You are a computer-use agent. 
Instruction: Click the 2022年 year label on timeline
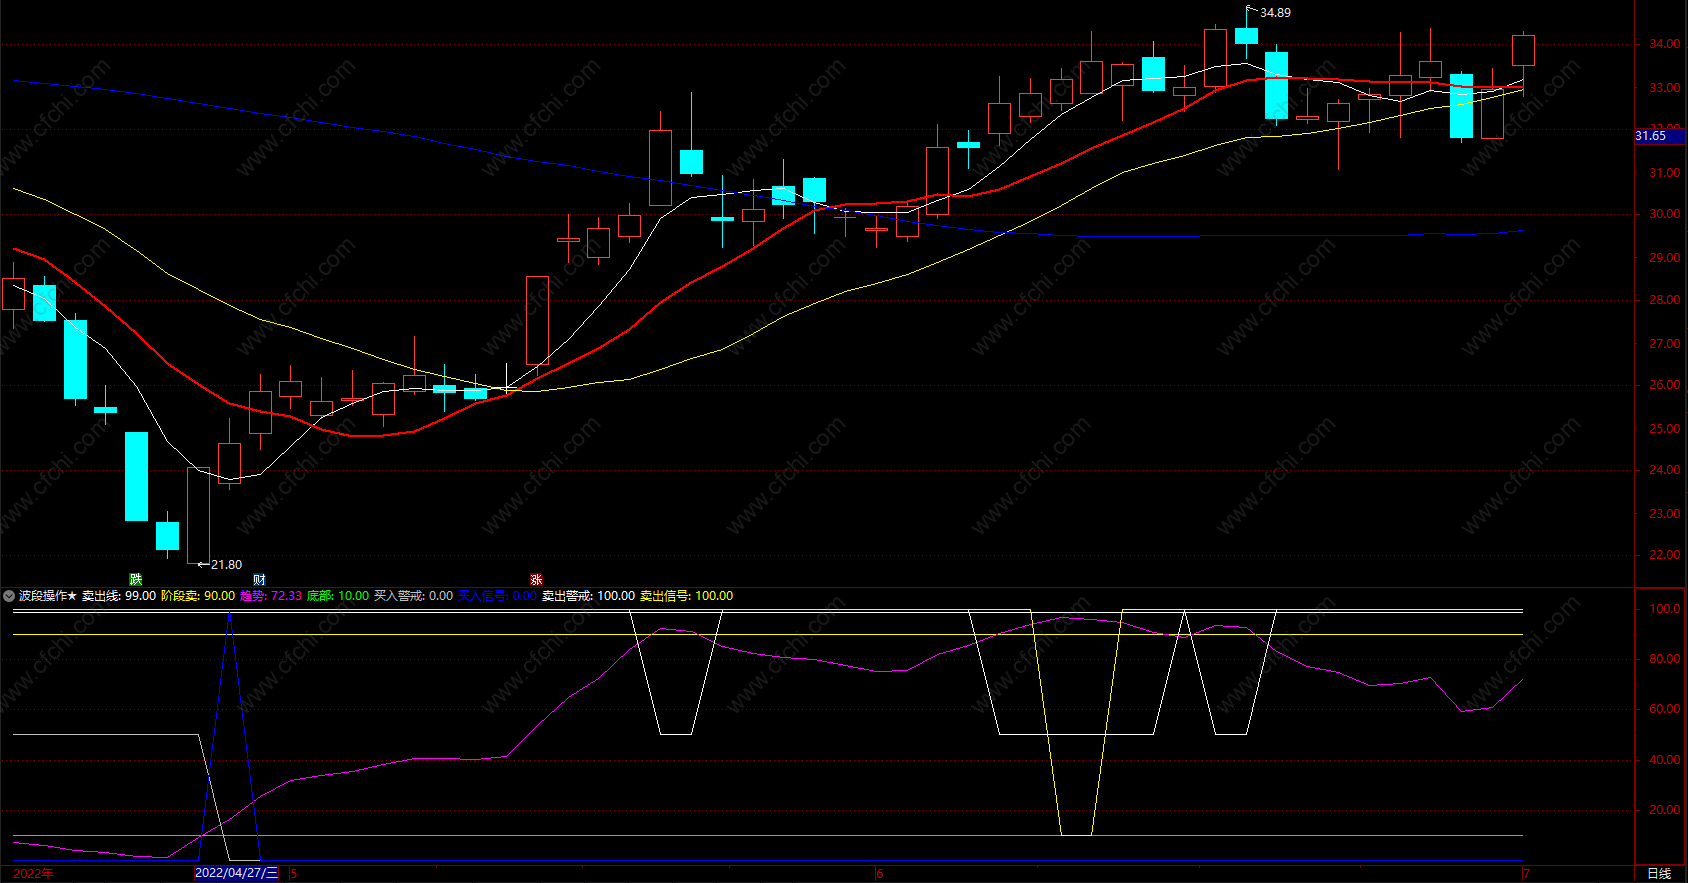click(34, 873)
